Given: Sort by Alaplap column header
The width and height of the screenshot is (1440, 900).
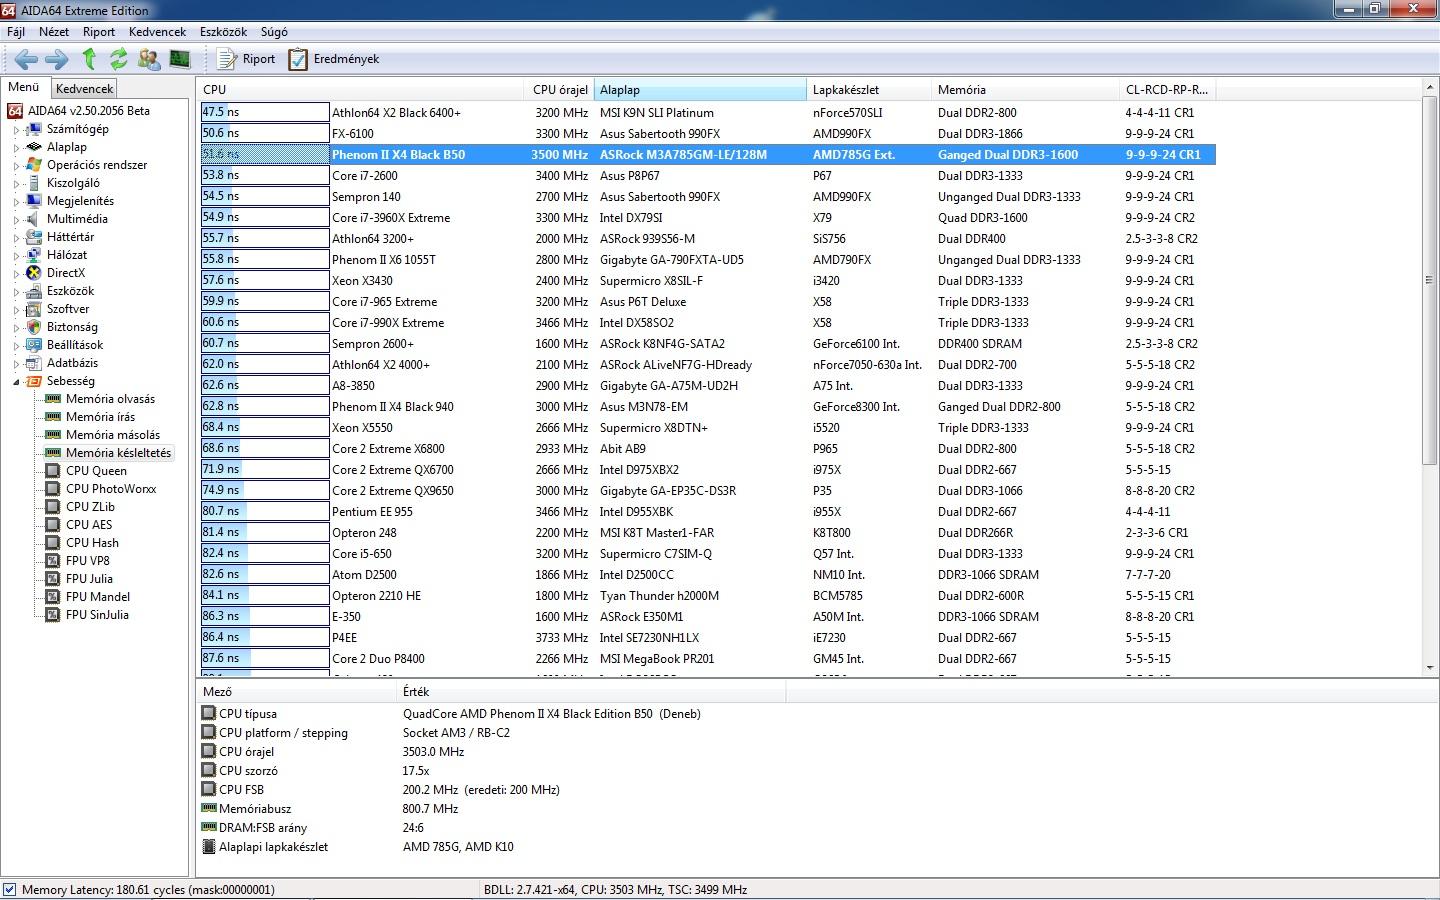Looking at the screenshot, I should [700, 90].
